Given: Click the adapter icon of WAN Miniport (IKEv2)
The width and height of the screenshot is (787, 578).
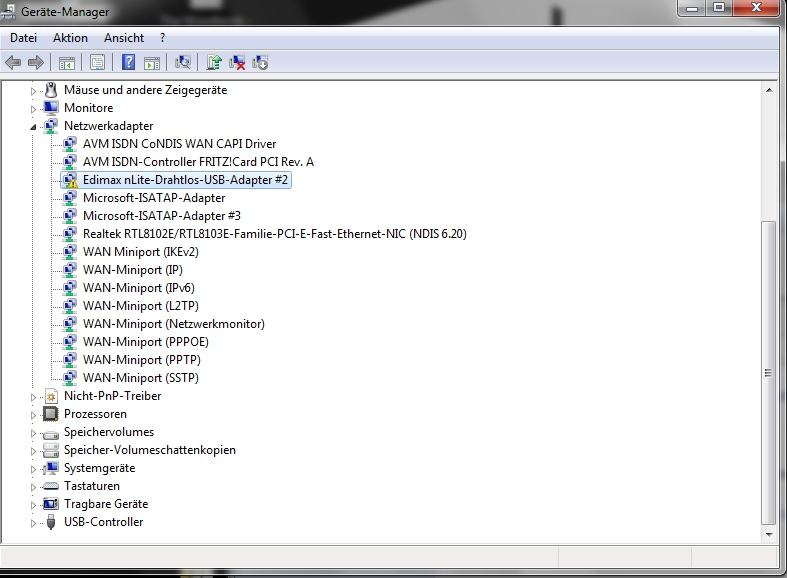Looking at the screenshot, I should click(x=70, y=252).
